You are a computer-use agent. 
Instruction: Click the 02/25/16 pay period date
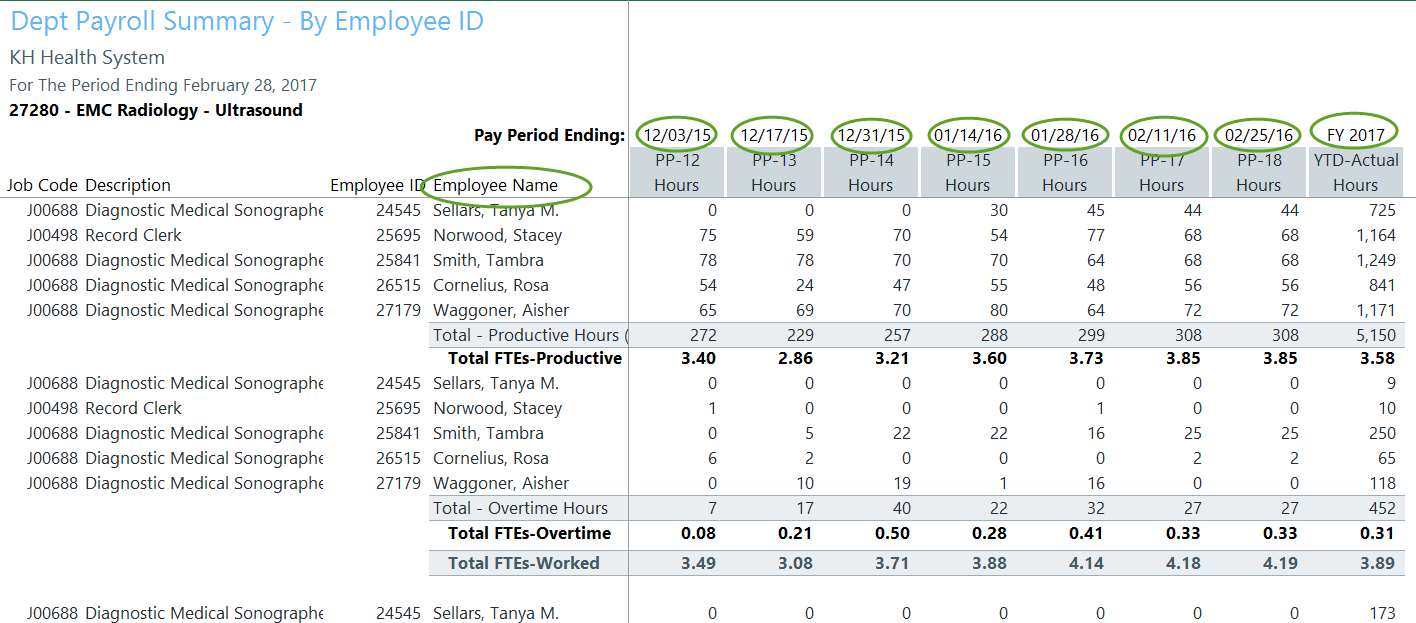point(1258,135)
